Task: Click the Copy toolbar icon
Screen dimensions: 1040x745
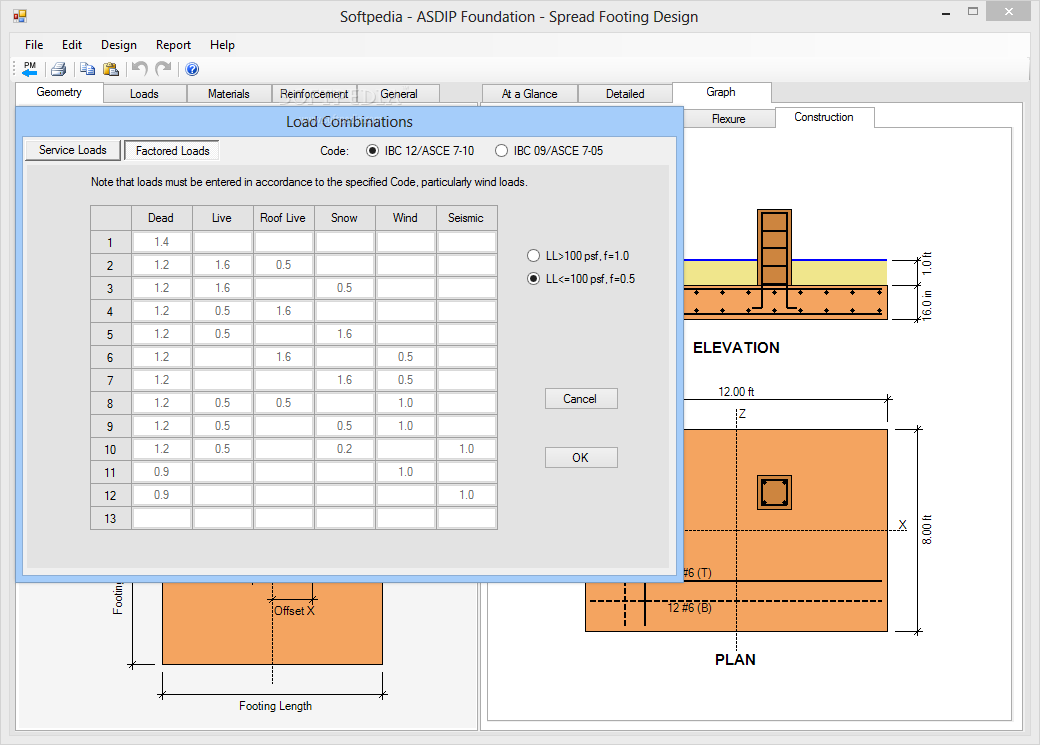Action: (x=87, y=69)
